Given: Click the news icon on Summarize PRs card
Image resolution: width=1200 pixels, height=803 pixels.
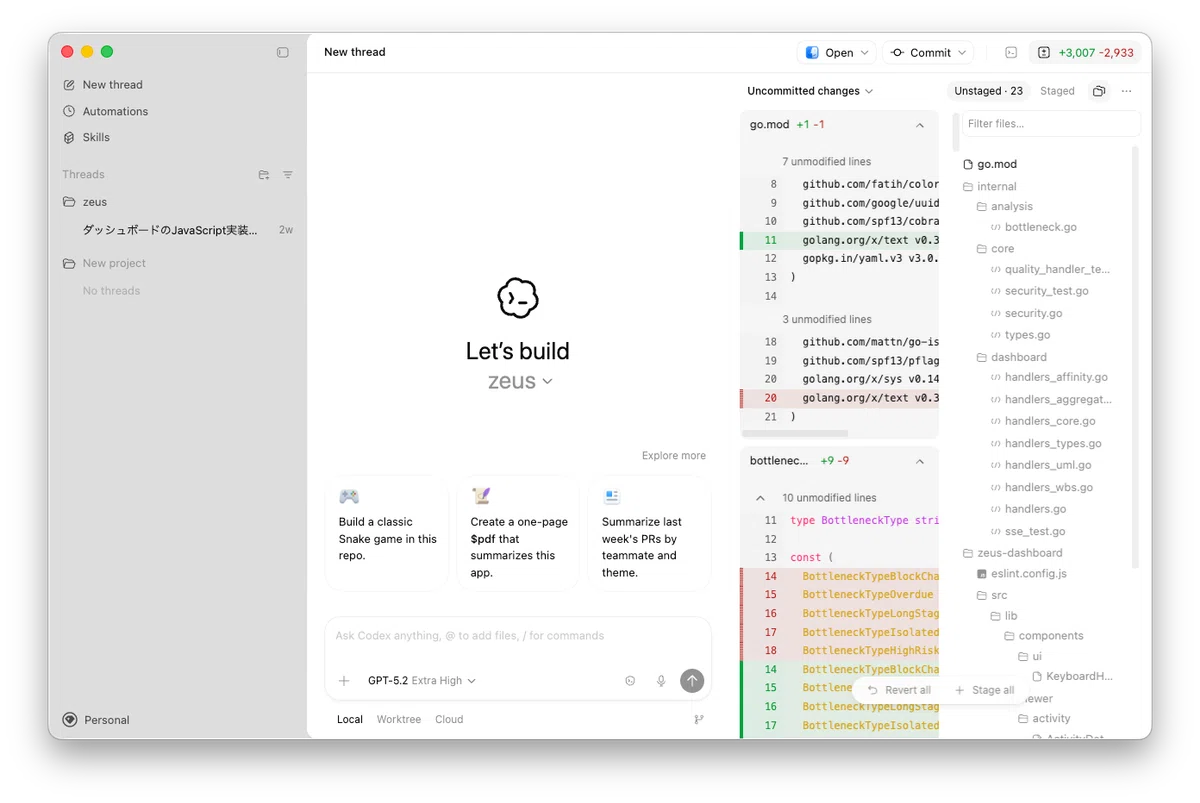Looking at the screenshot, I should [x=612, y=496].
